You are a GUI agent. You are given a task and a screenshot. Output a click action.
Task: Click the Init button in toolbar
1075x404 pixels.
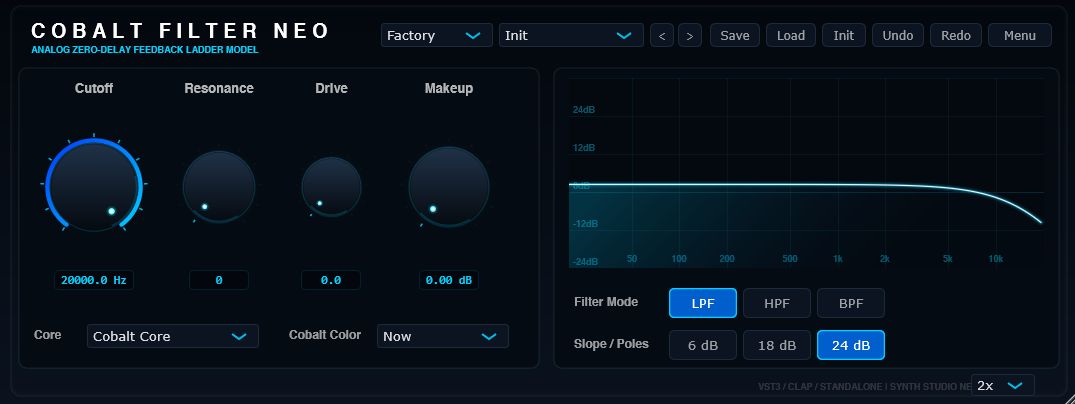[x=844, y=36]
